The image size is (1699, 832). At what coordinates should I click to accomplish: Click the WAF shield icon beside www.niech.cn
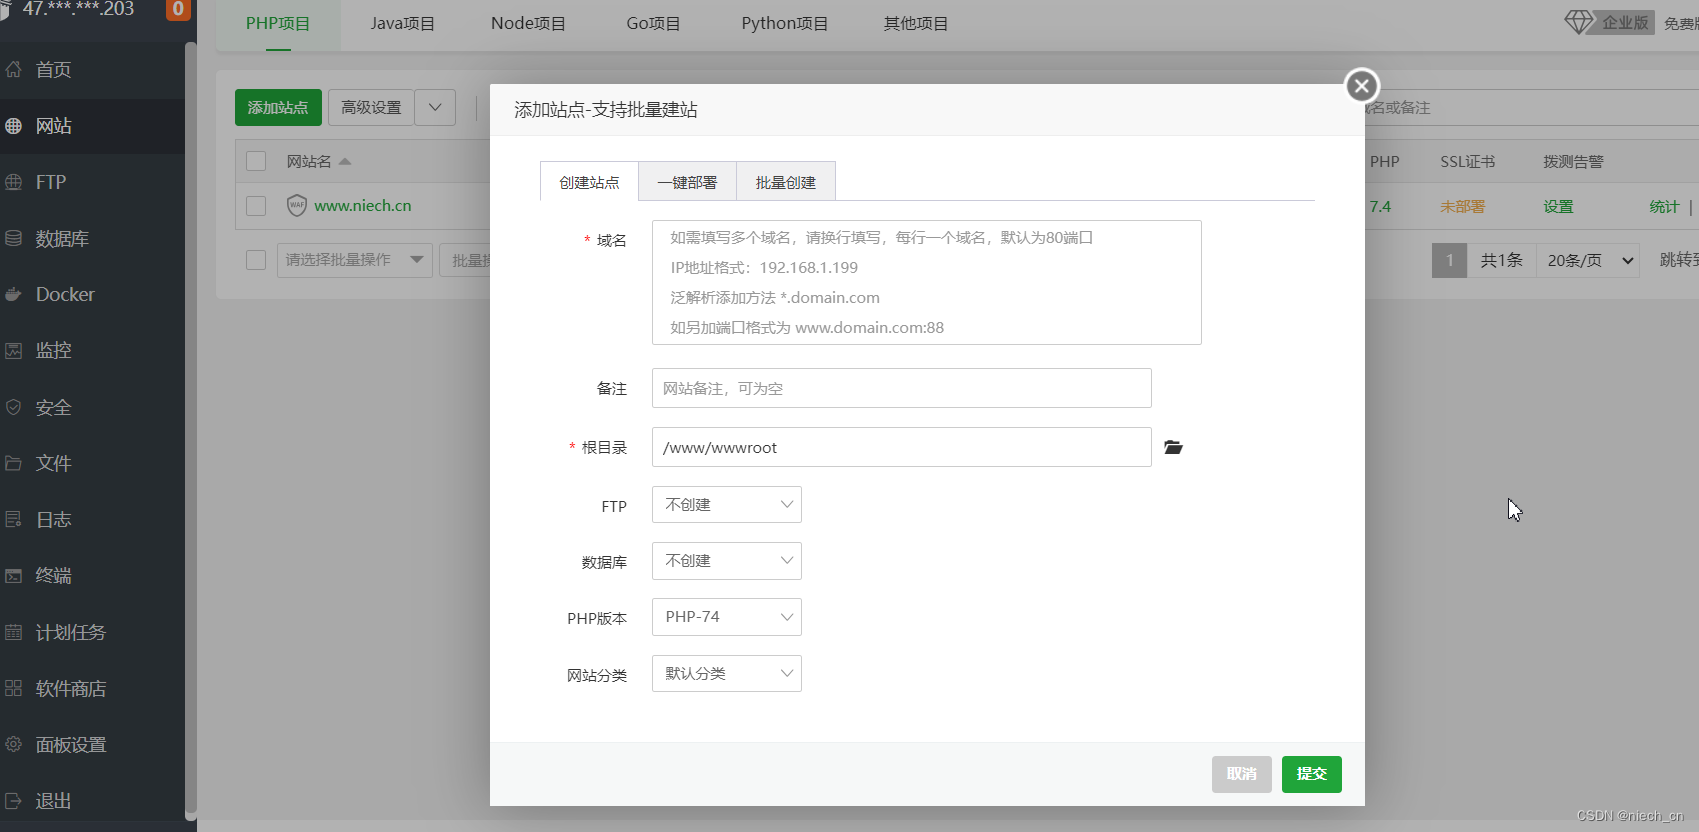pos(297,205)
